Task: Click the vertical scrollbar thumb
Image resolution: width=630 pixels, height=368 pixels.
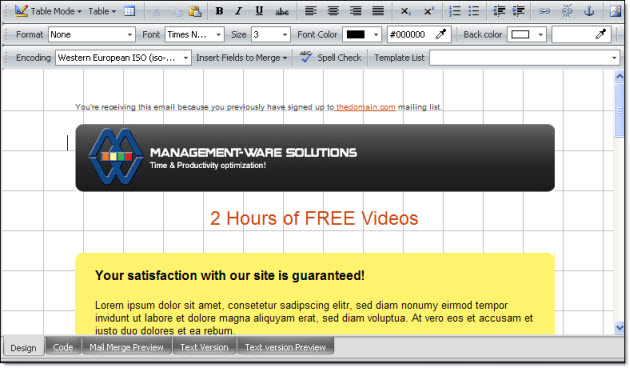Action: pos(619,110)
